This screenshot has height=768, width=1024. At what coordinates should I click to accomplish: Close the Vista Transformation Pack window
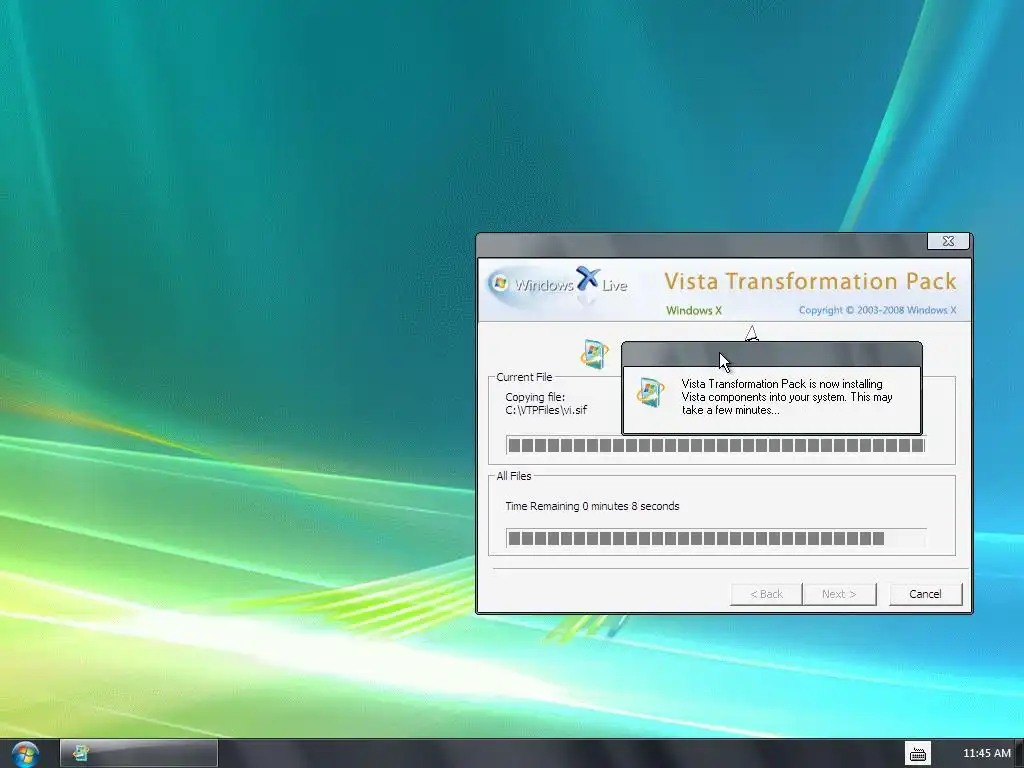coord(948,241)
